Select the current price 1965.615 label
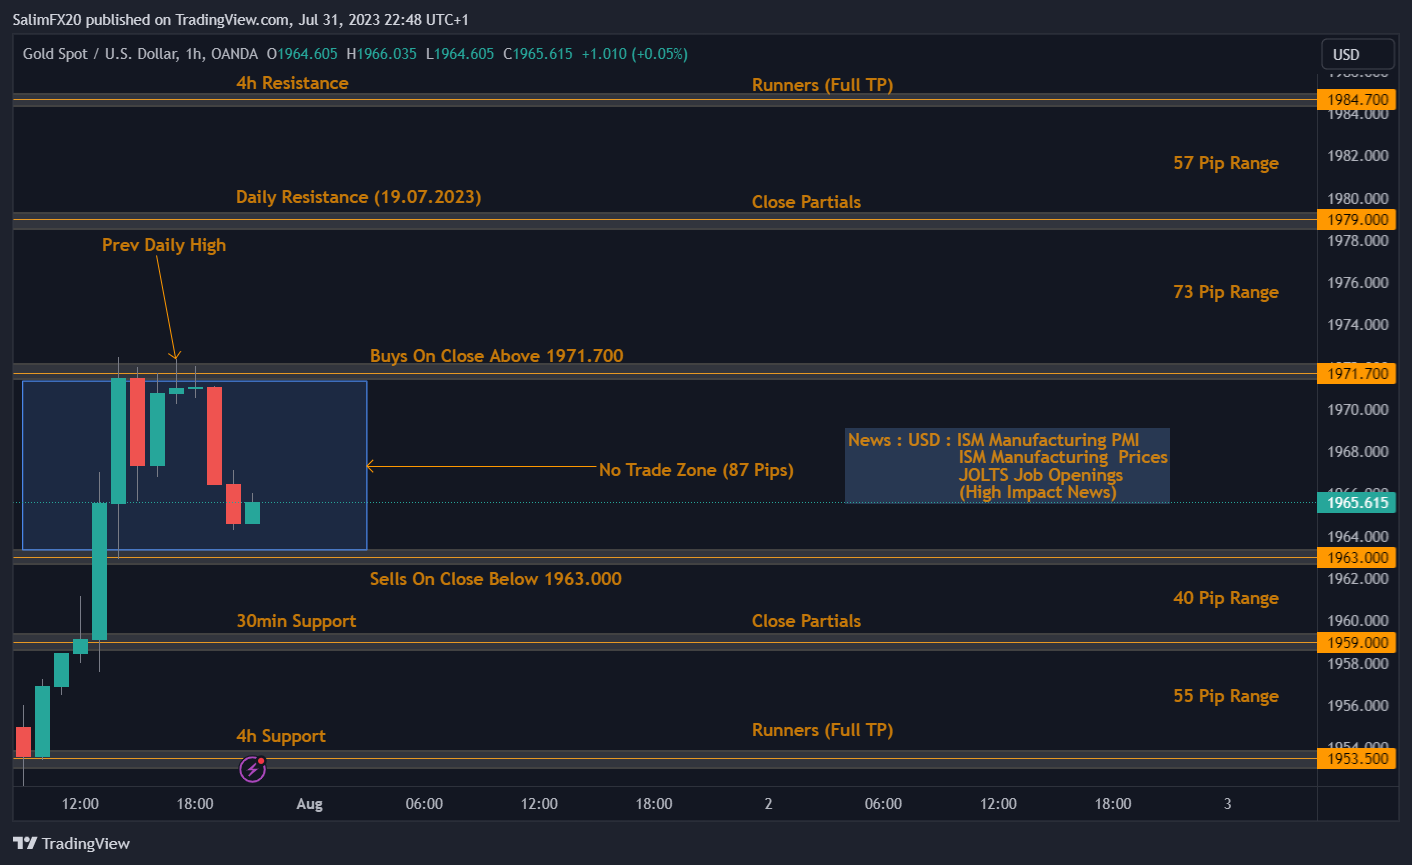Screen dimensions: 1412x865 pos(1356,503)
